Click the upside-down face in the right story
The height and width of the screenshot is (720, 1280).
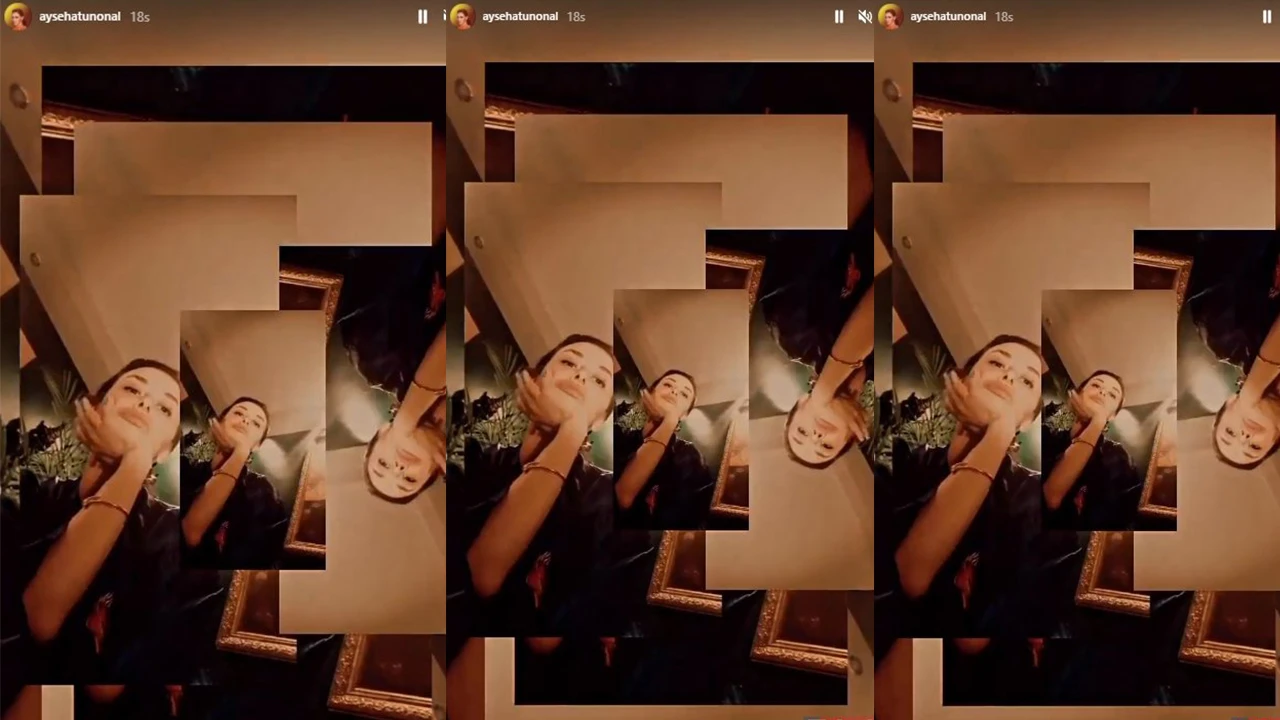coord(1245,425)
